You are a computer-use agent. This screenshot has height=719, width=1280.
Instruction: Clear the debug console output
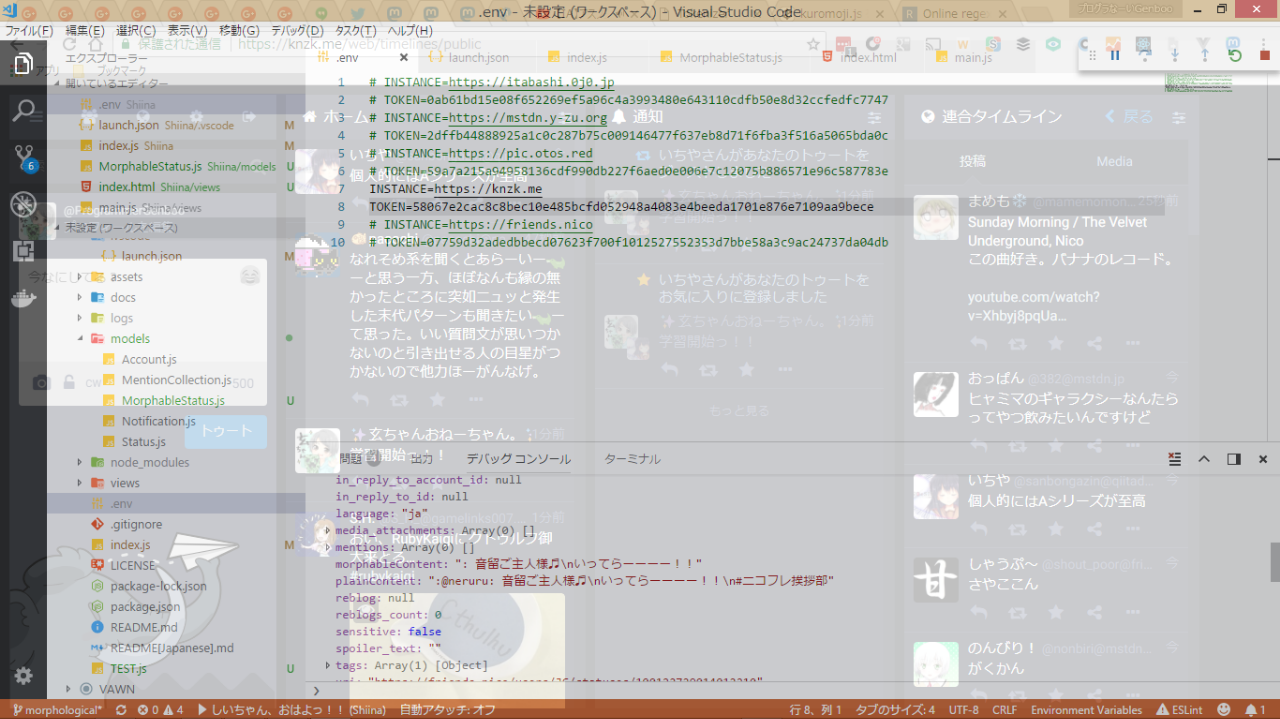tap(1176, 459)
